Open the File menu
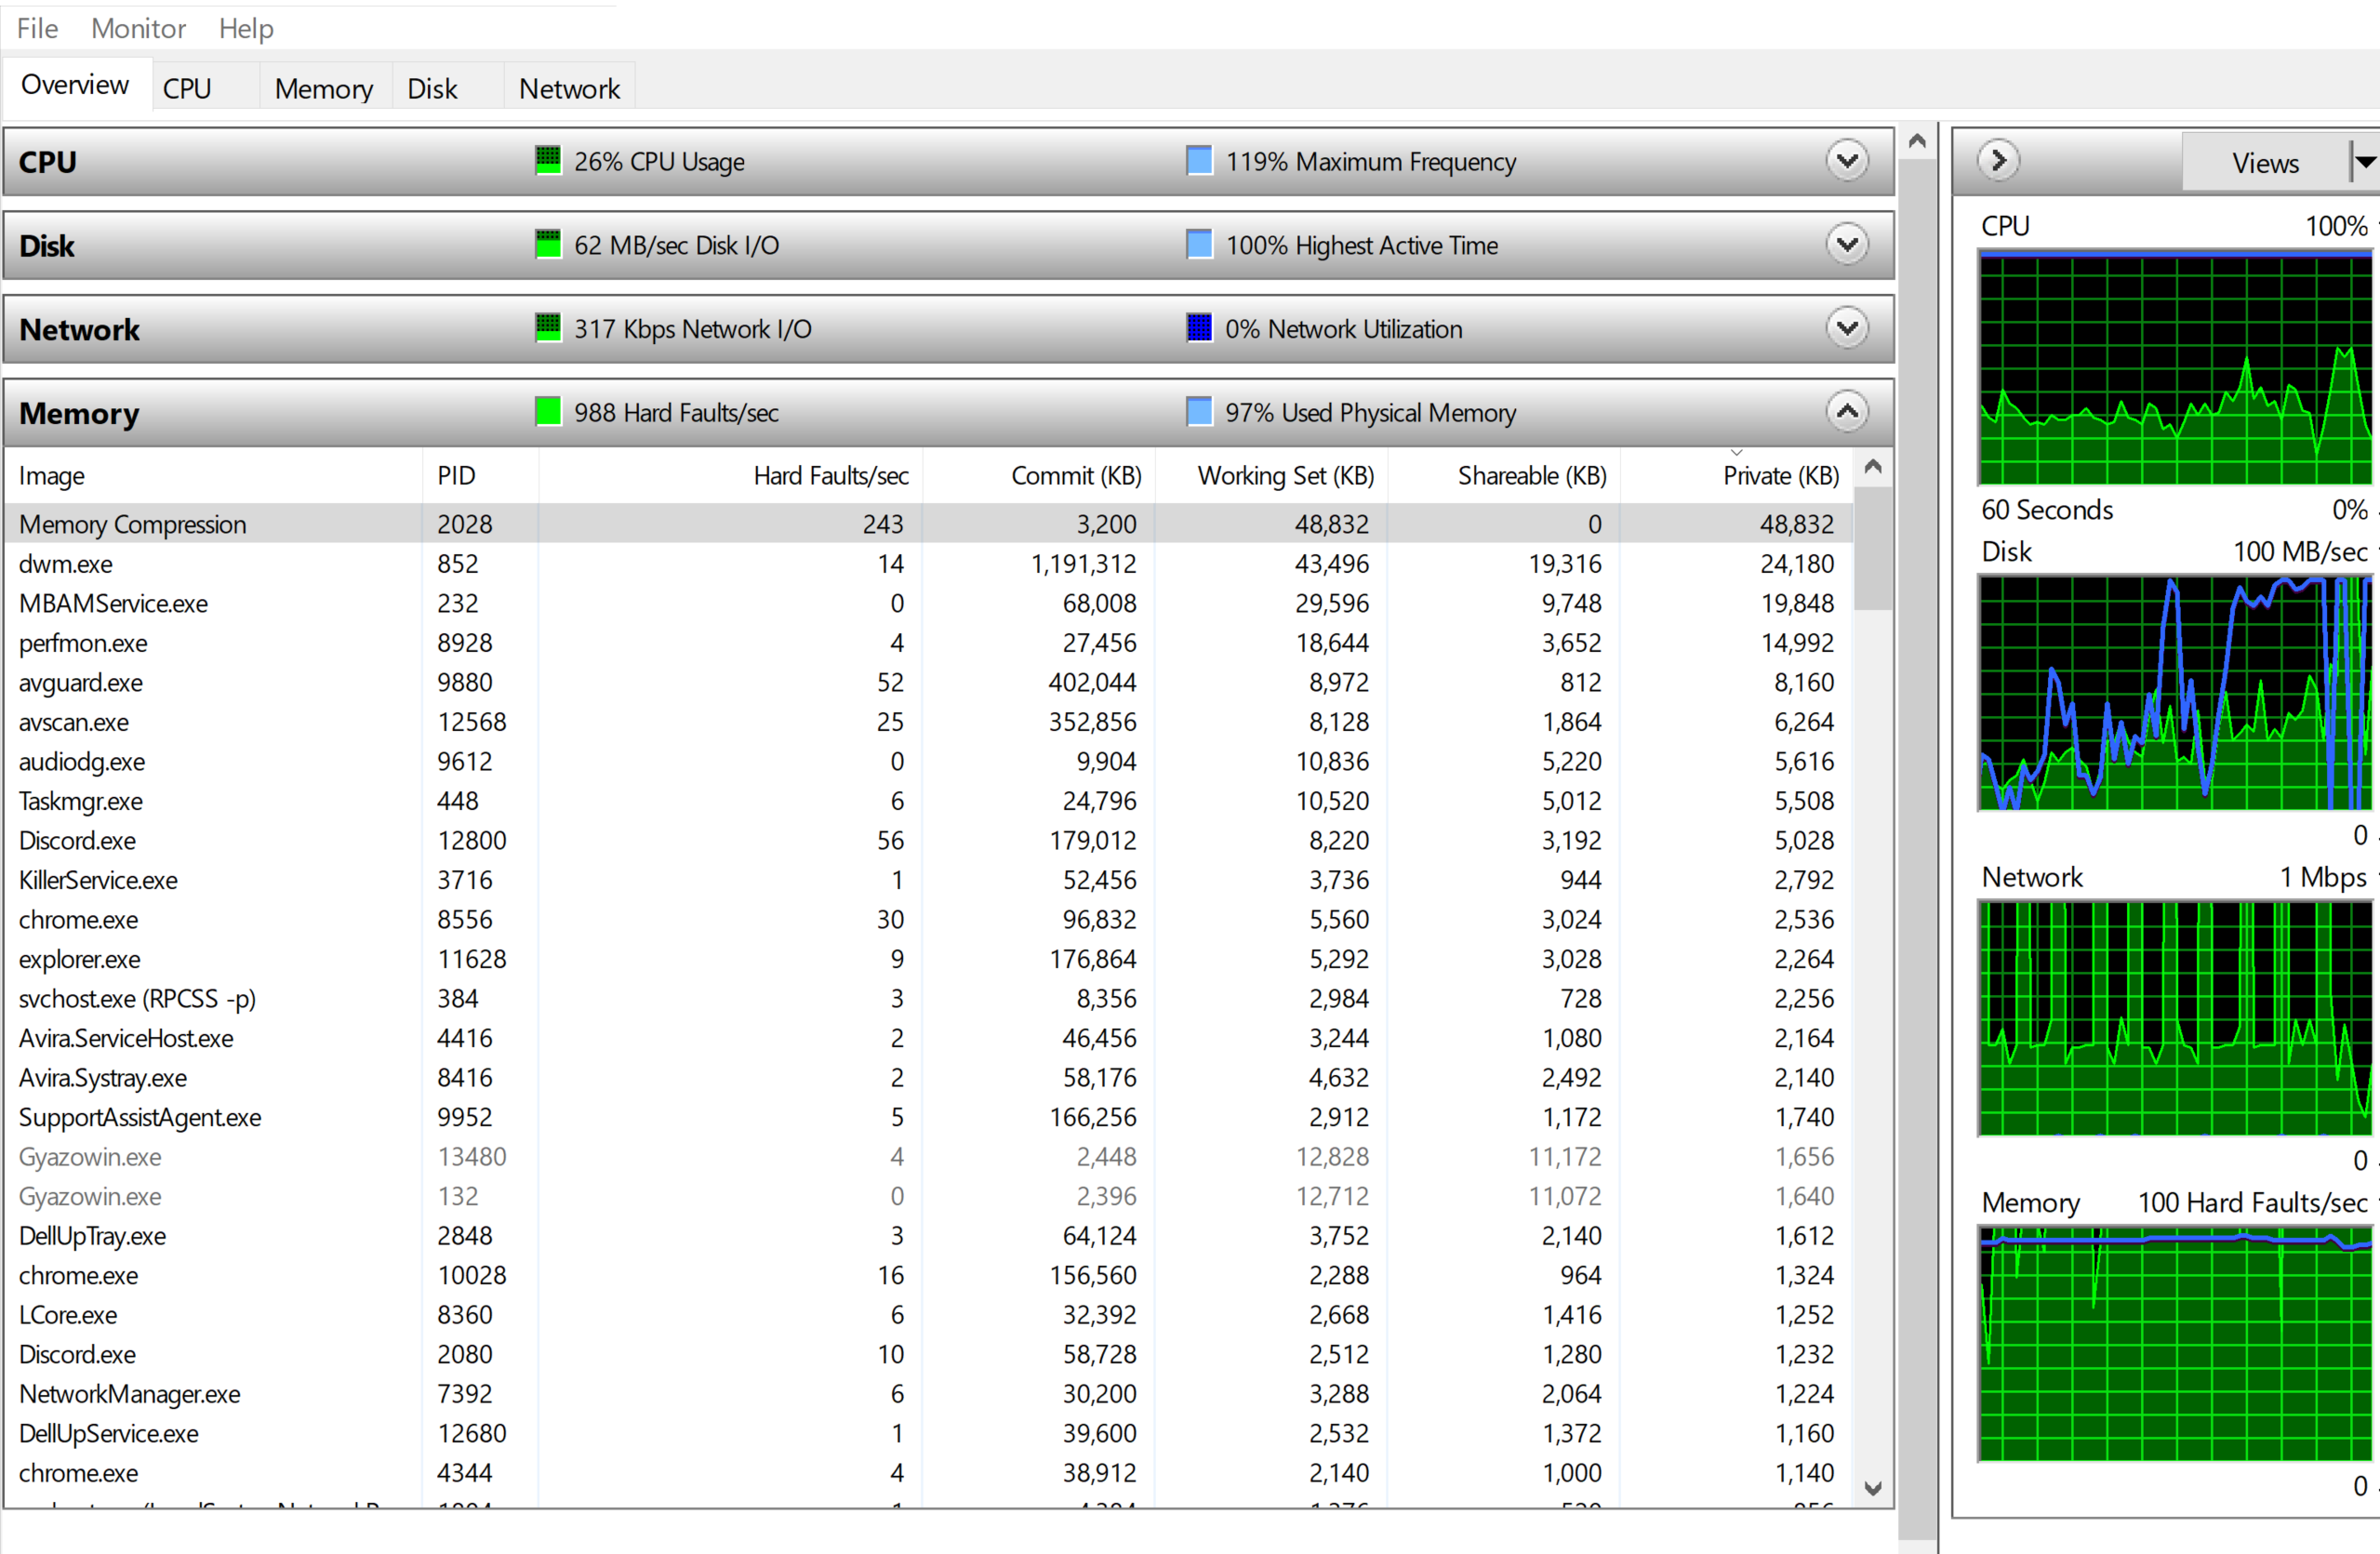2380x1554 pixels. (x=36, y=29)
